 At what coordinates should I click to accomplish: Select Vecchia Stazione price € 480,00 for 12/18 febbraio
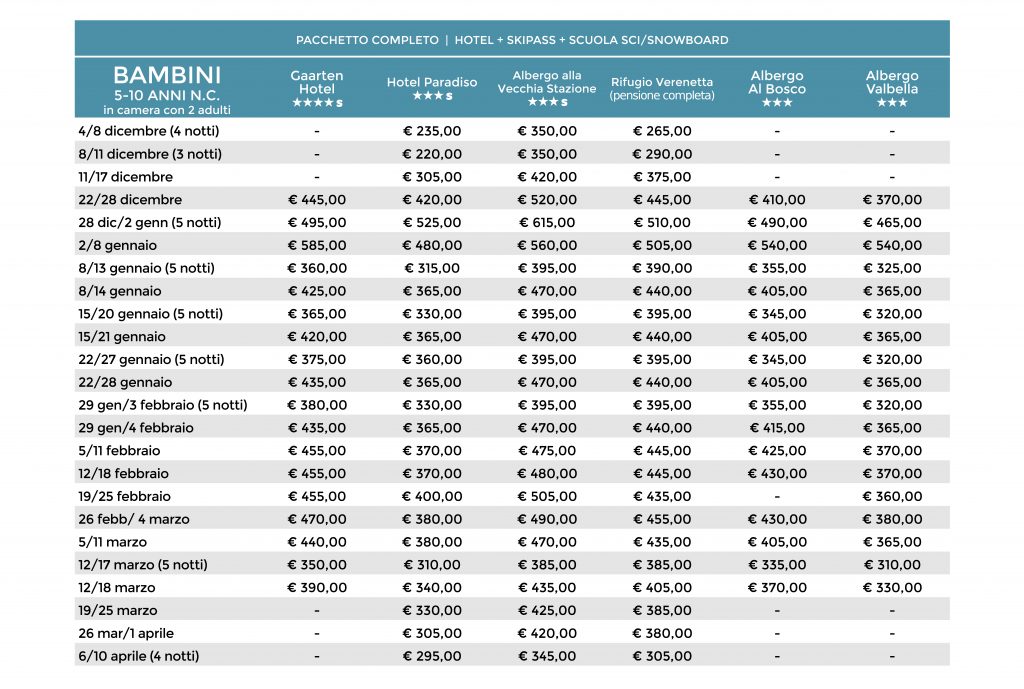(x=547, y=473)
